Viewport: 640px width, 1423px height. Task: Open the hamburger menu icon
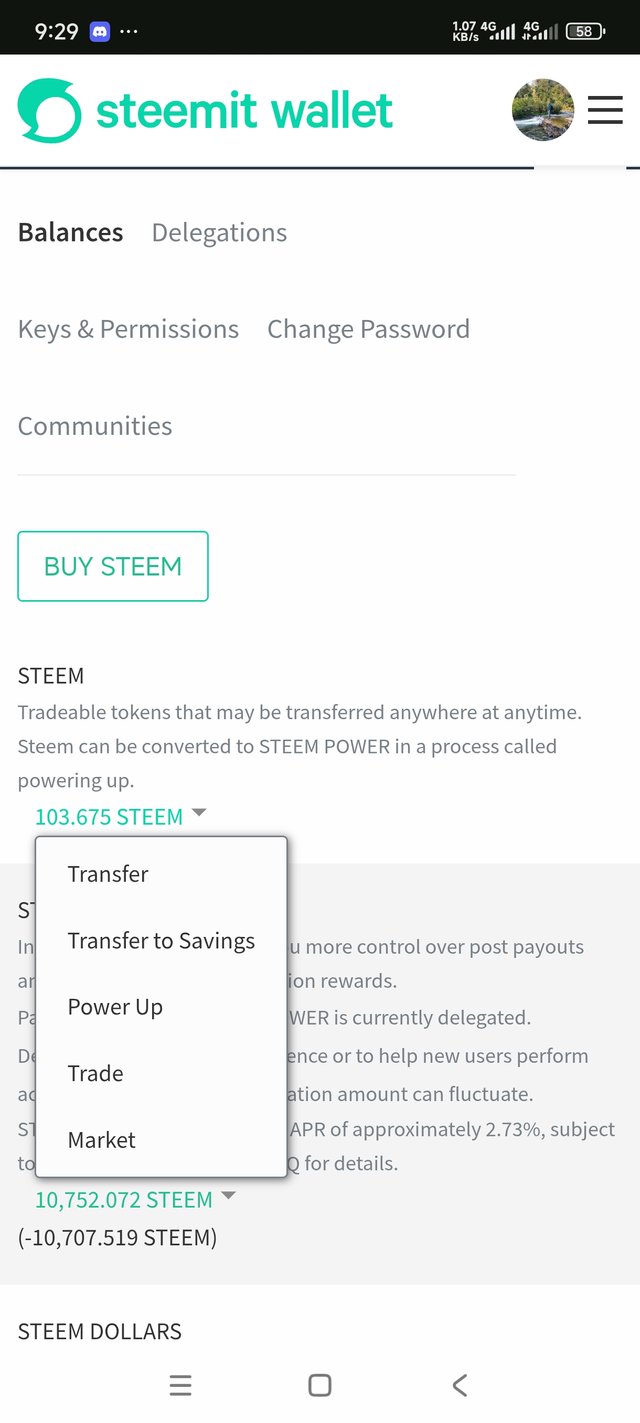[605, 109]
